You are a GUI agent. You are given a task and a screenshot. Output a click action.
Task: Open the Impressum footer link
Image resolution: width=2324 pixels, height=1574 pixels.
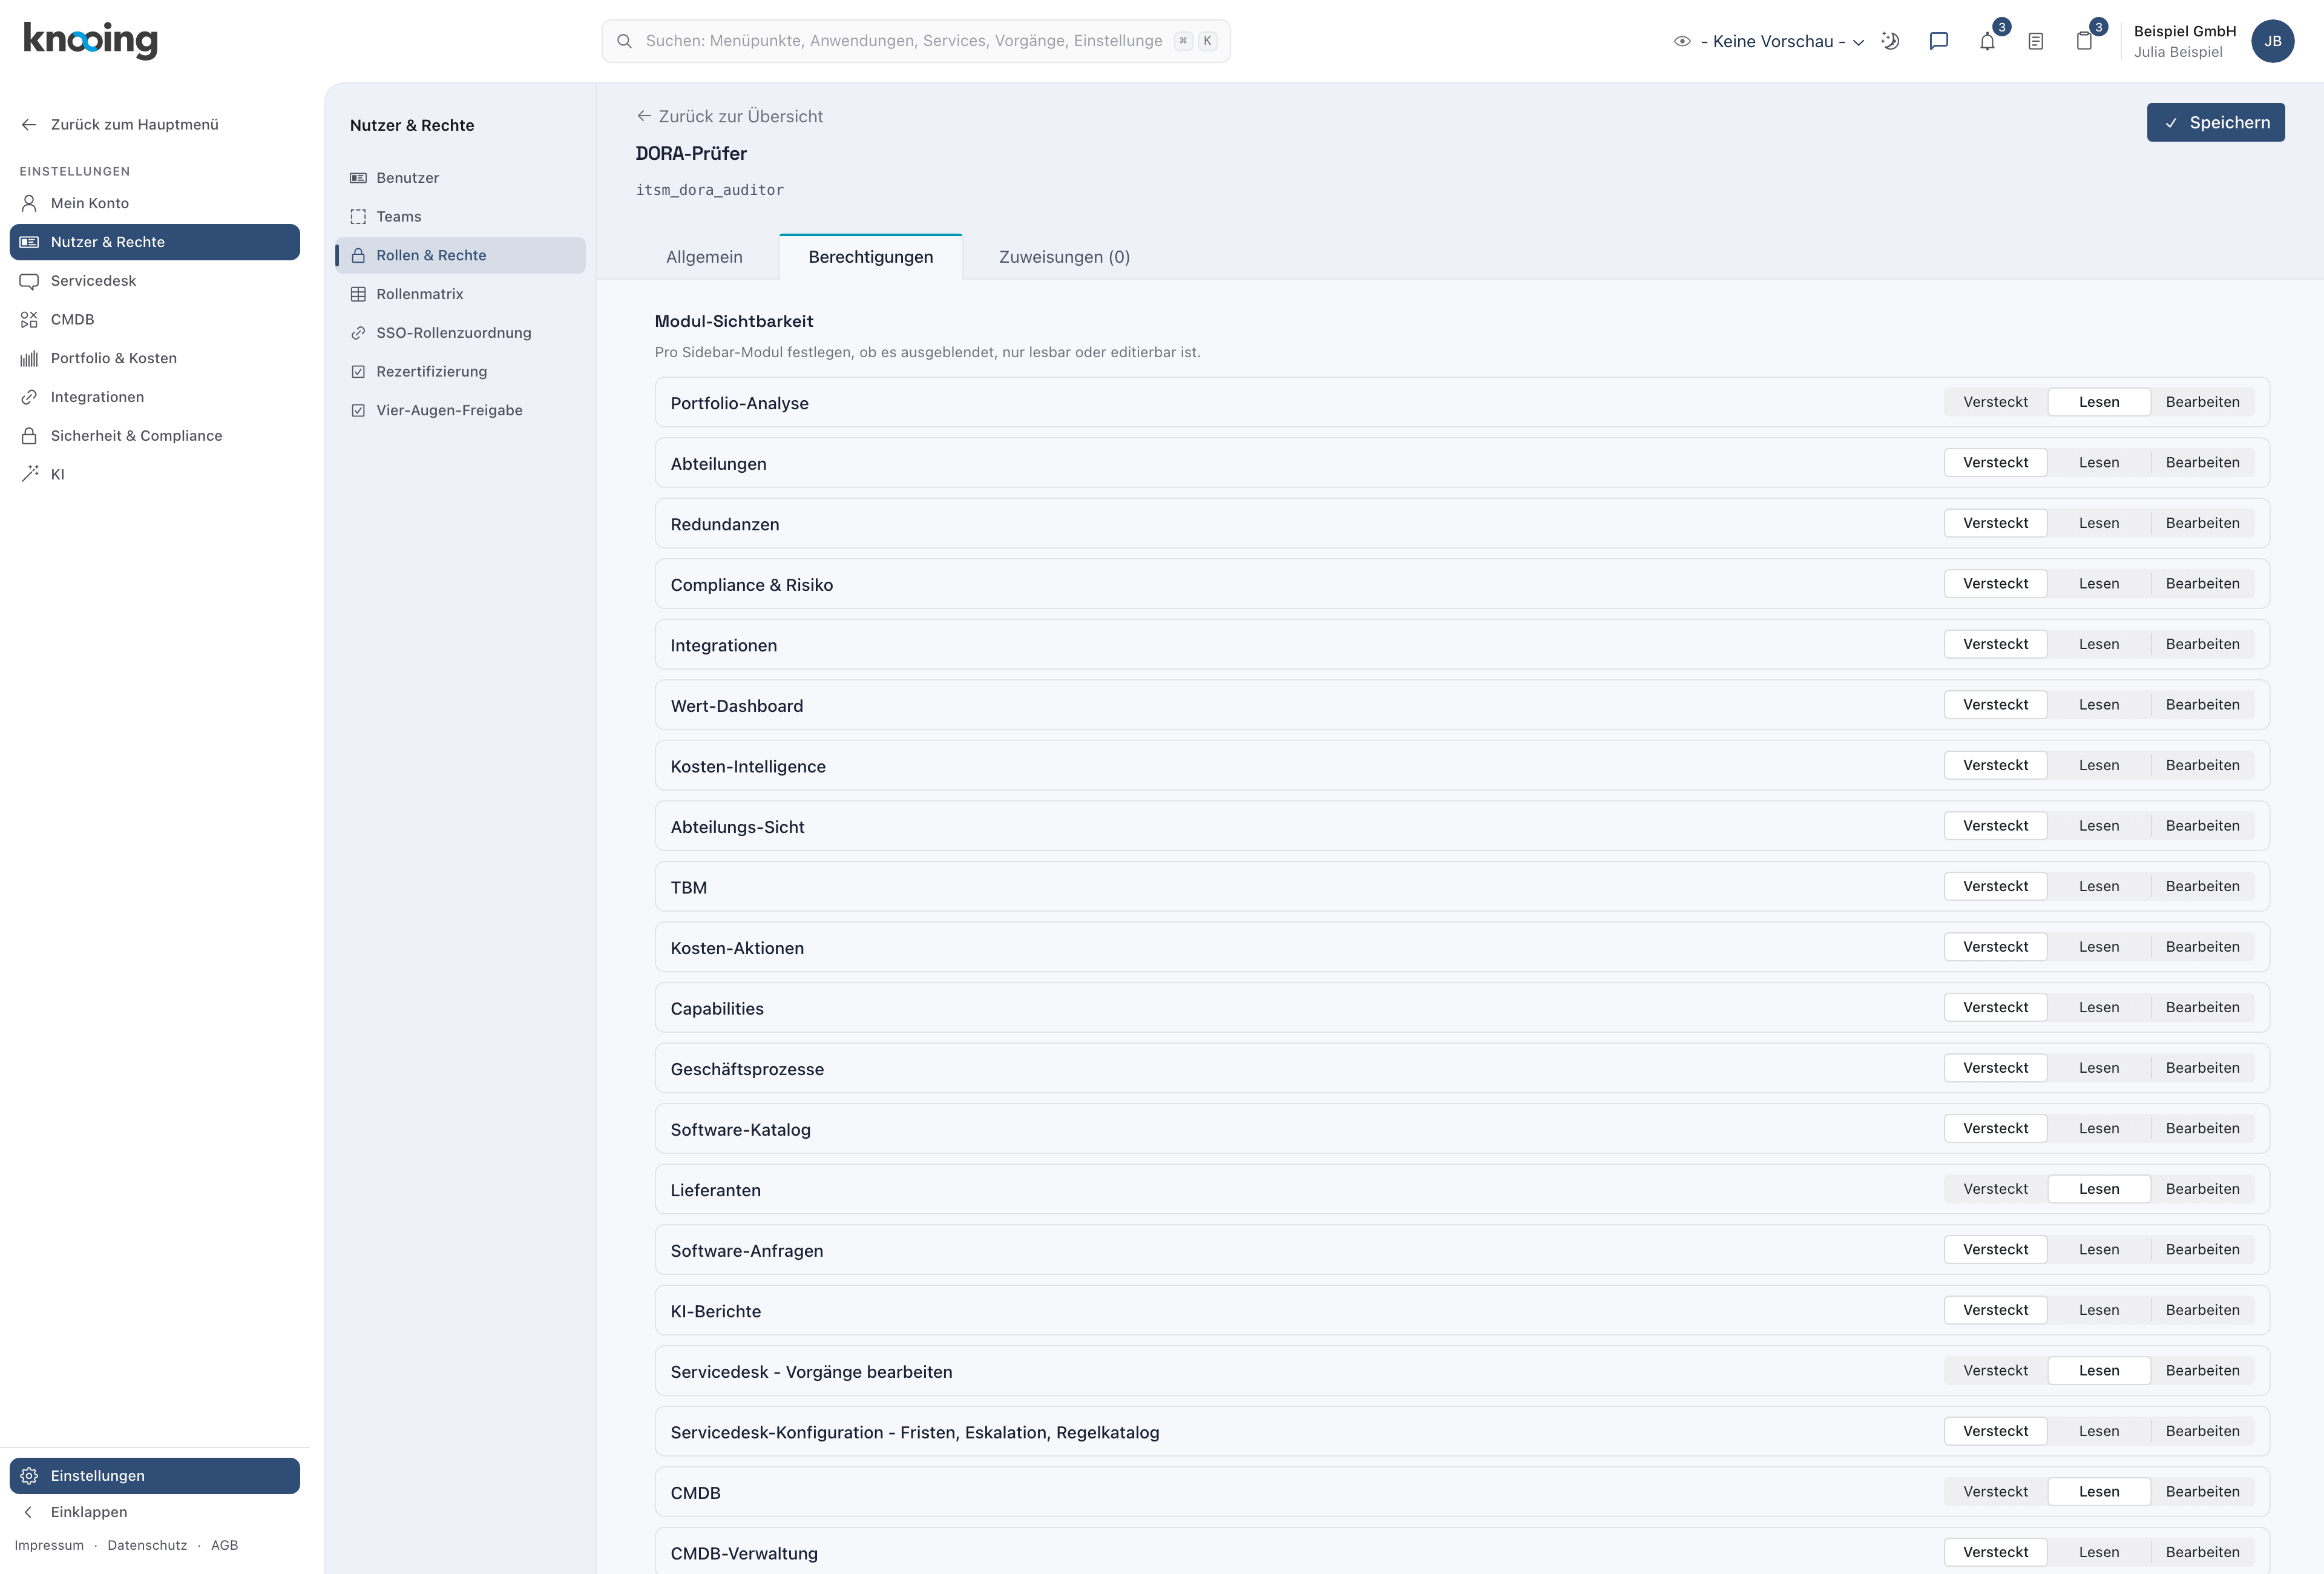[49, 1545]
